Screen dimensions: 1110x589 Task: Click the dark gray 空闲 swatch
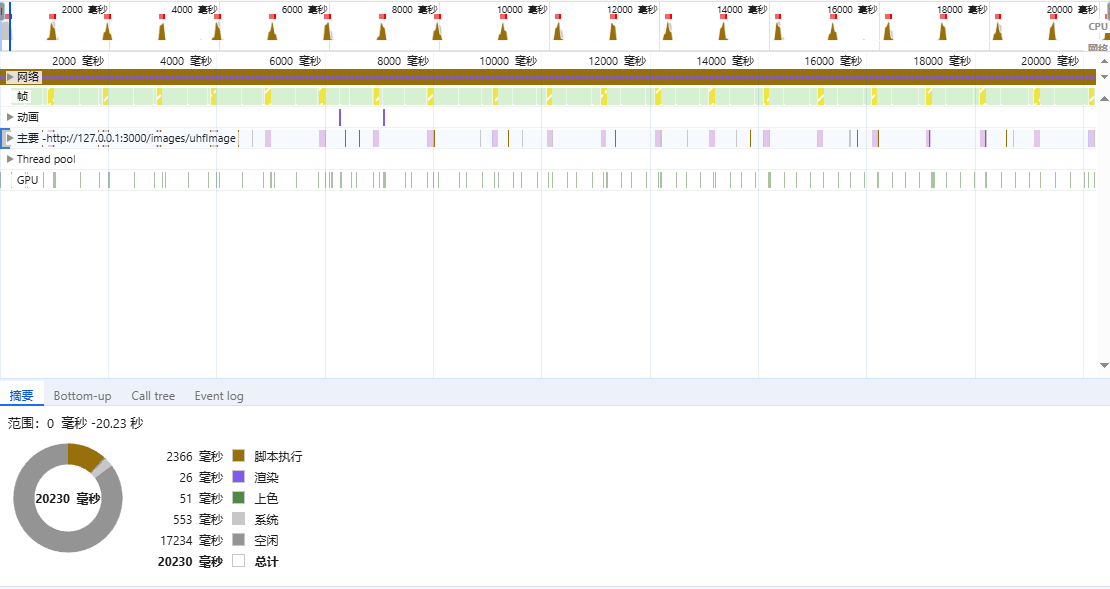(238, 540)
